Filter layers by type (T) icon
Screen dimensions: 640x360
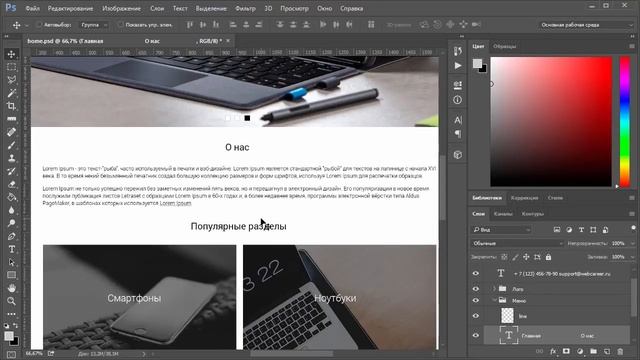(581, 230)
